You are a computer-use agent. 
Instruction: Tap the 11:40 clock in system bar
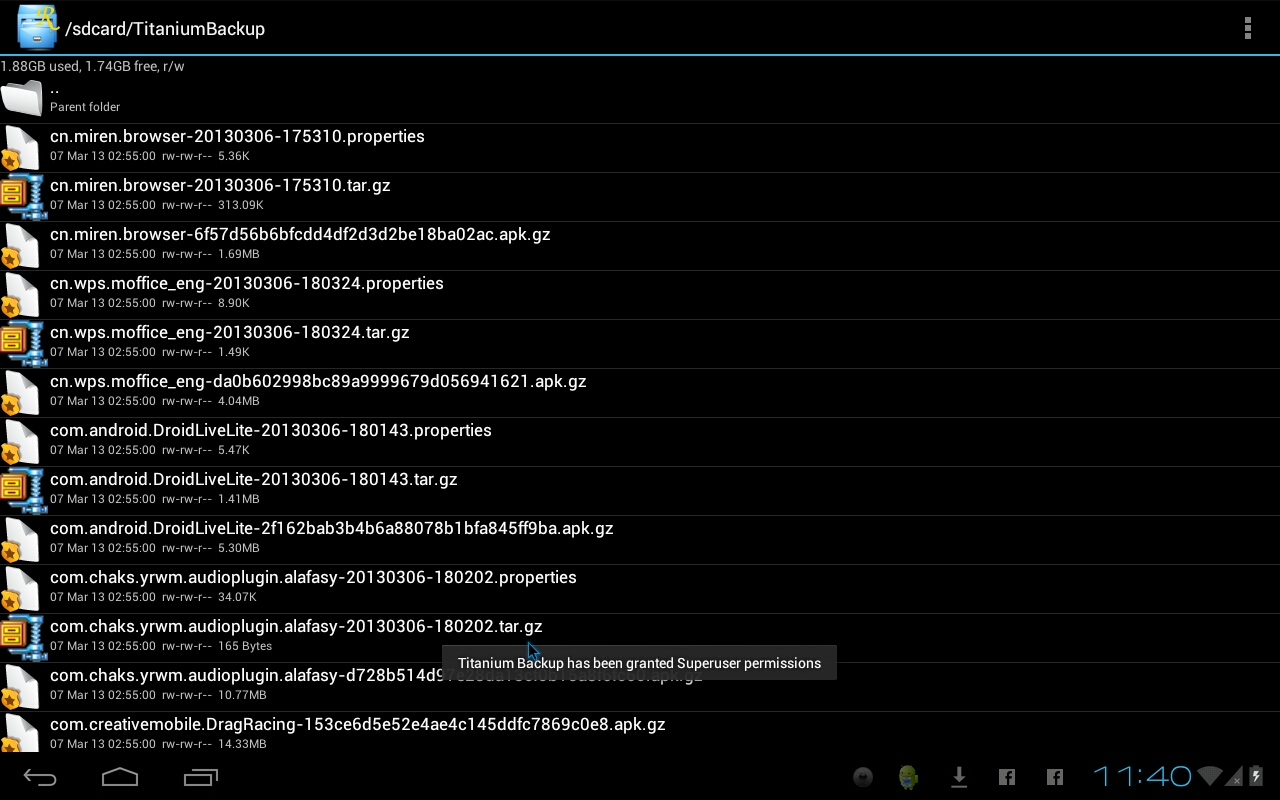(1142, 776)
